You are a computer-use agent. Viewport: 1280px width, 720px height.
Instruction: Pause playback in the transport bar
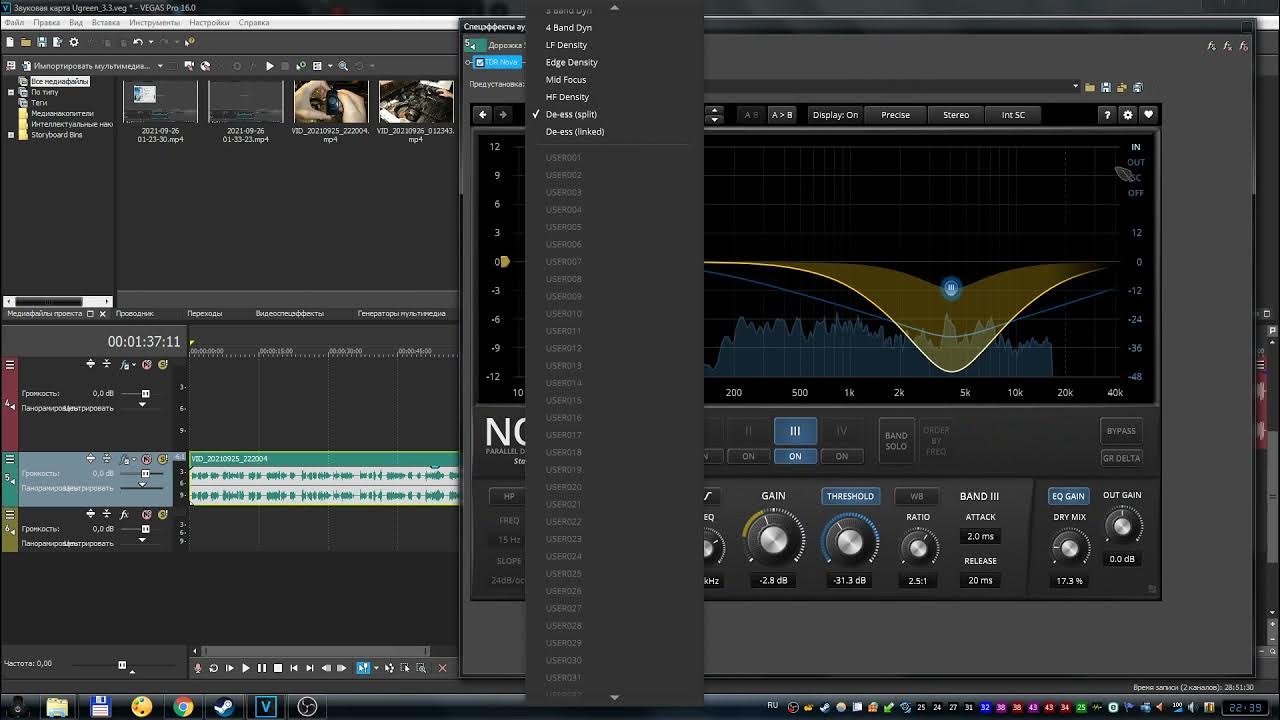(x=262, y=668)
